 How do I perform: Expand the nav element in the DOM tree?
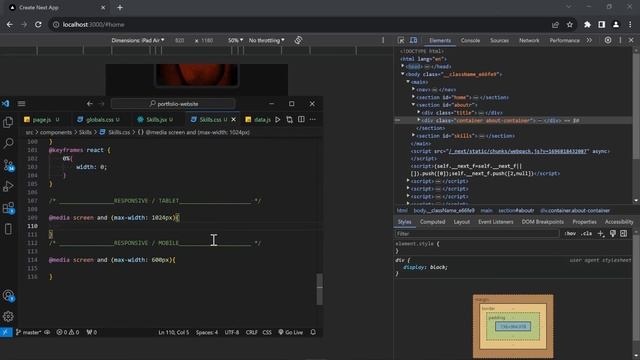point(413,89)
